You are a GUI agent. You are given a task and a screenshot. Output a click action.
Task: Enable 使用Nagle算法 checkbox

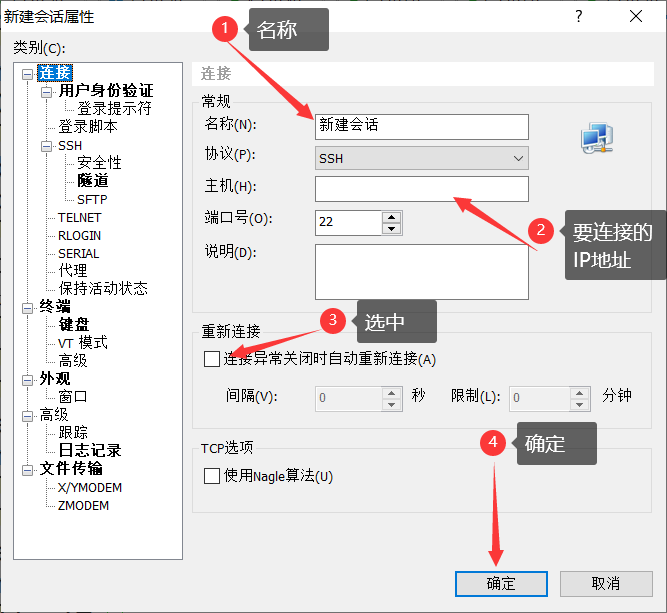(x=212, y=476)
